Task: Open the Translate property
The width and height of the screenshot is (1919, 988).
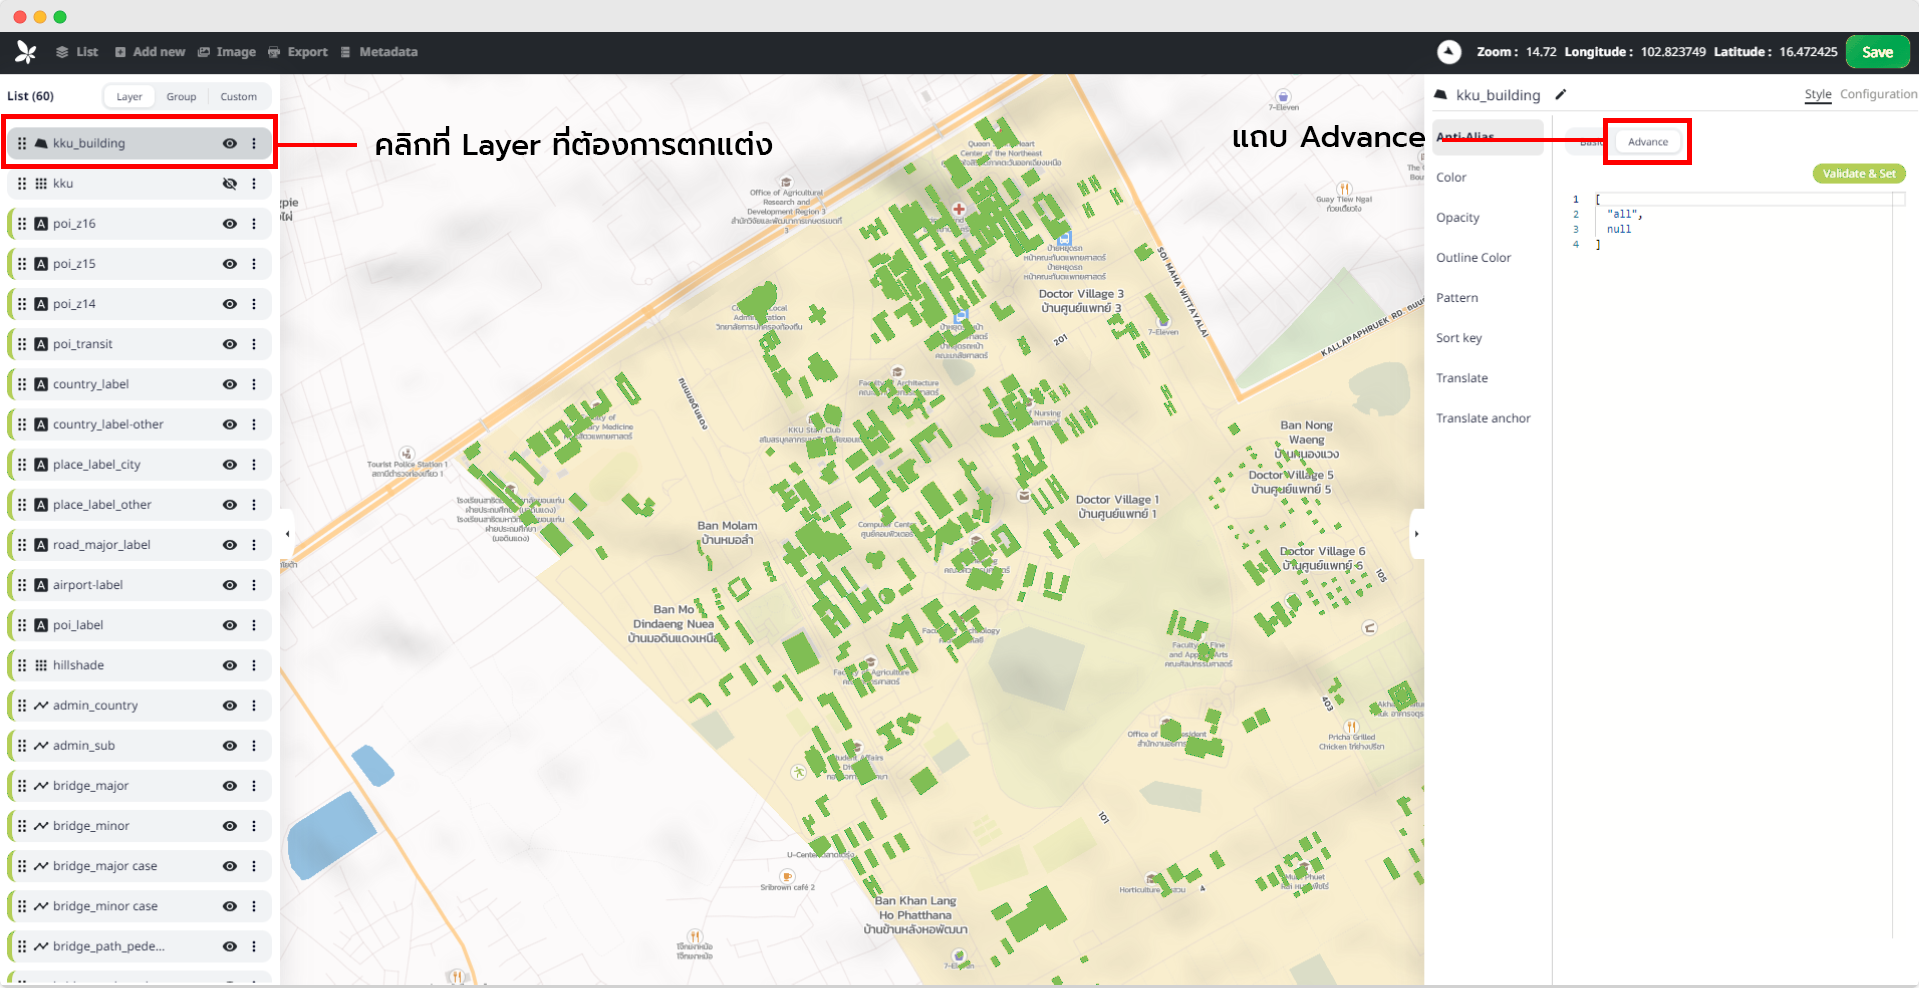Action: pos(1462,378)
